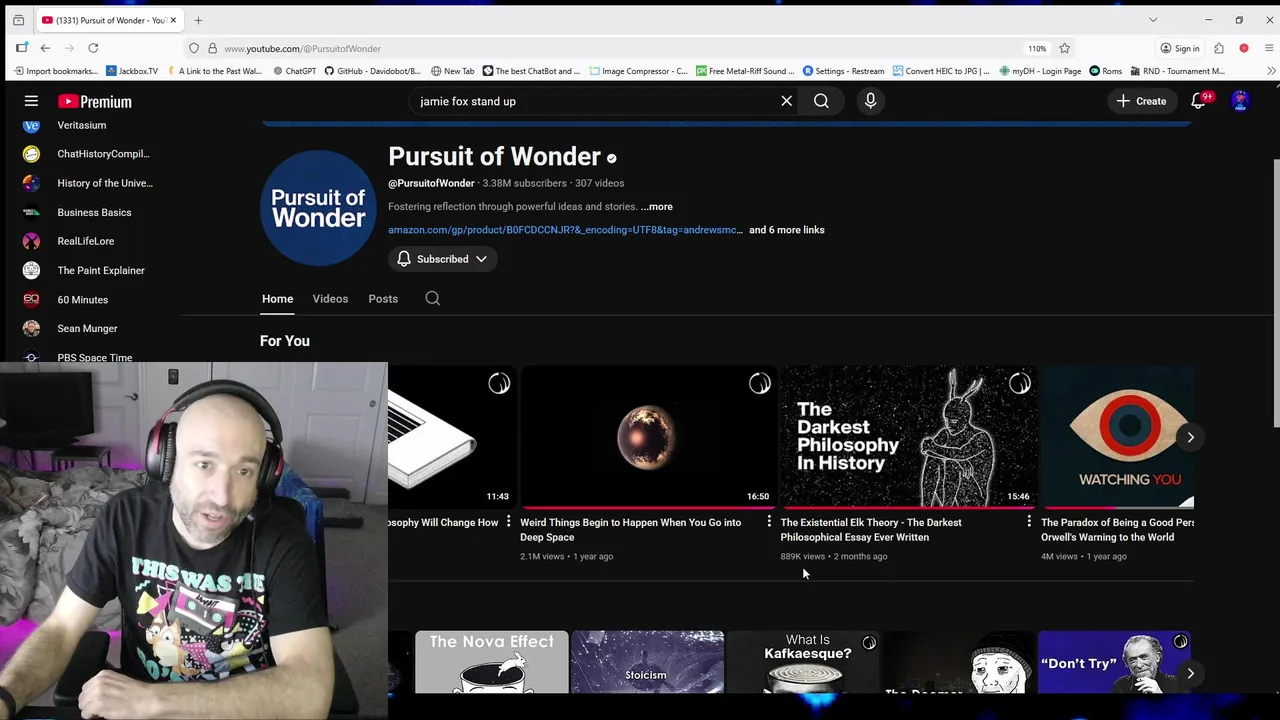Reload the page
Viewport: 1280px width, 720px height.
93,48
